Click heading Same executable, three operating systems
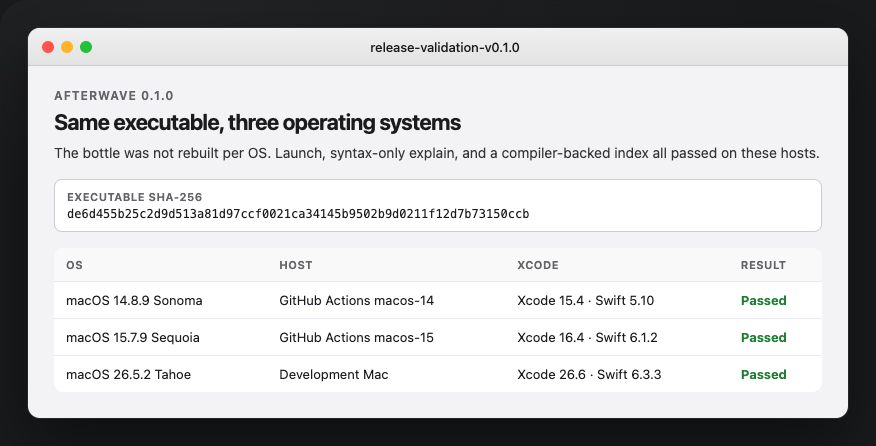Image resolution: width=876 pixels, height=446 pixels. pyautogui.click(x=258, y=122)
